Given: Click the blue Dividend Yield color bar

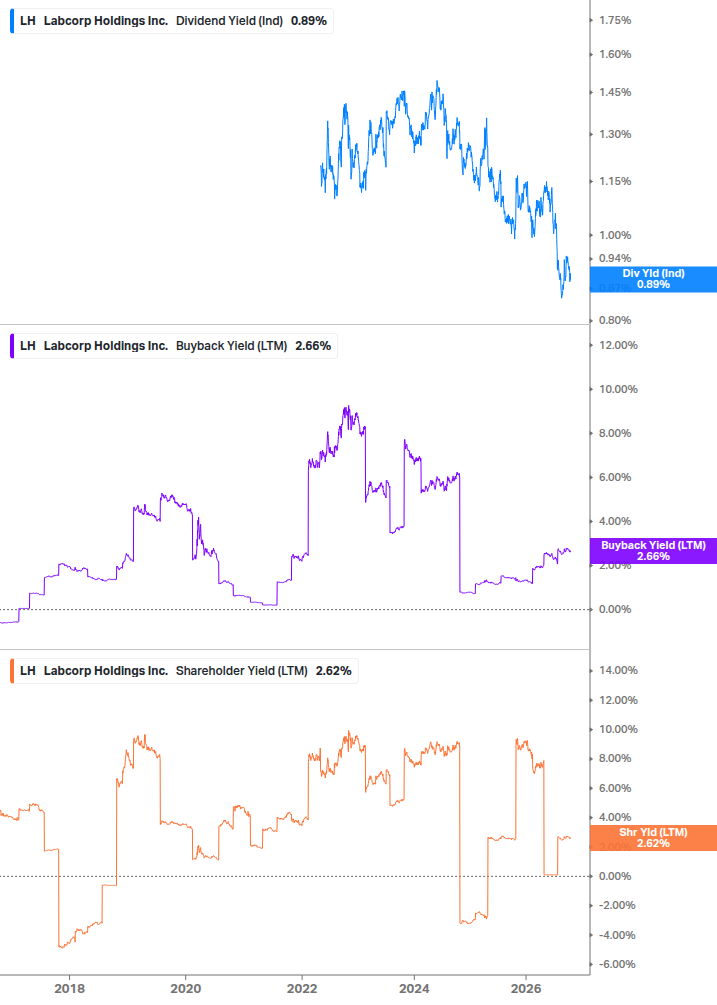Looking at the screenshot, I should pyautogui.click(x=12, y=21).
